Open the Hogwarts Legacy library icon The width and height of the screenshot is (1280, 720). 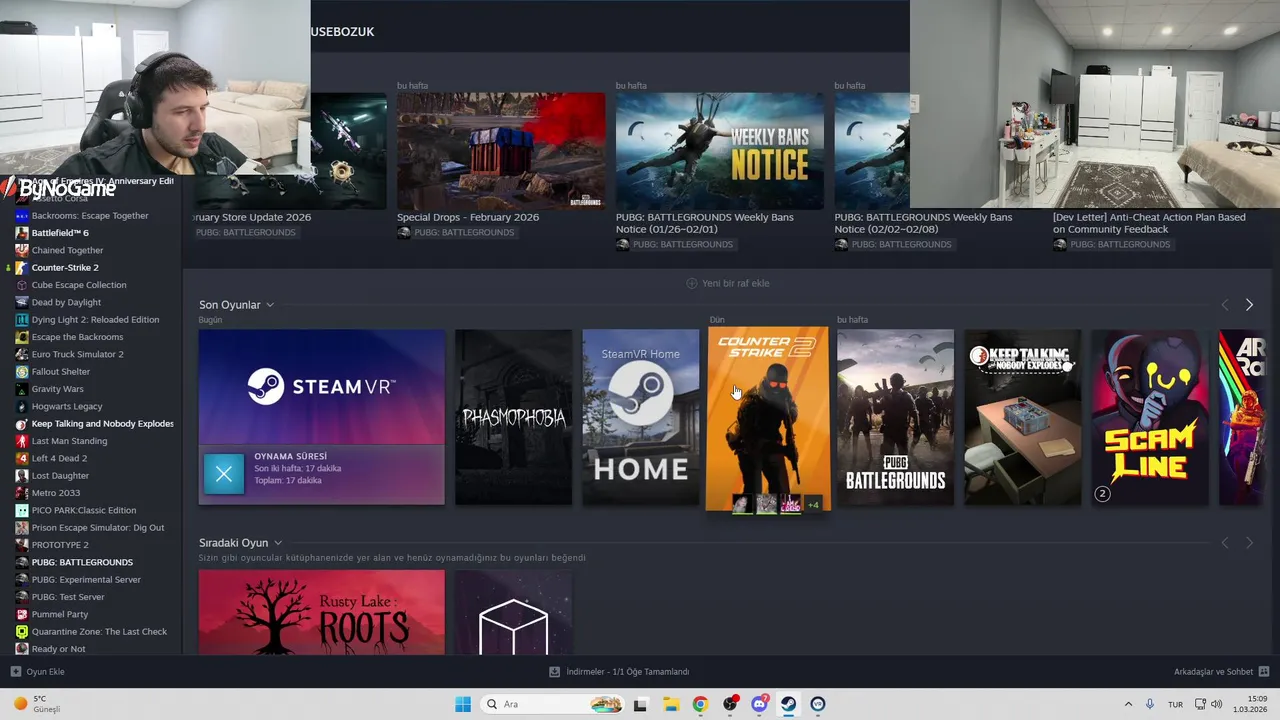click(x=22, y=406)
